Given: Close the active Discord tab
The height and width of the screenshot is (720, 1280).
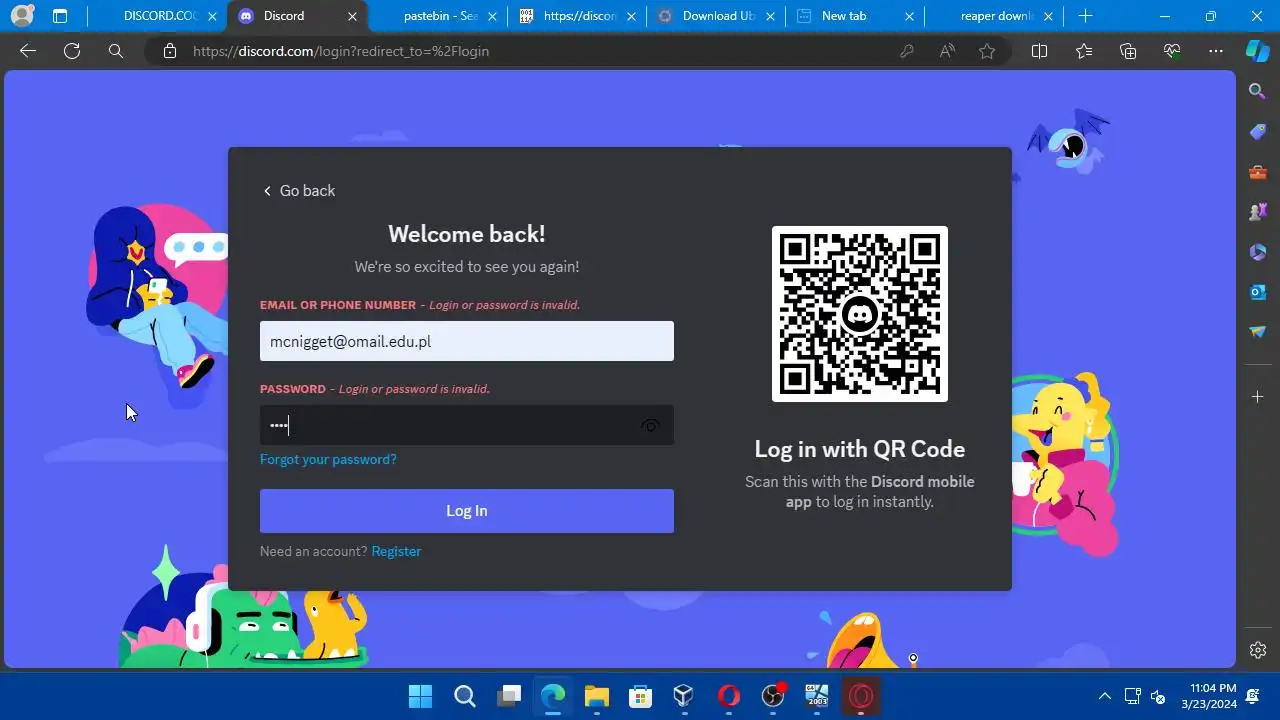Looking at the screenshot, I should [352, 16].
